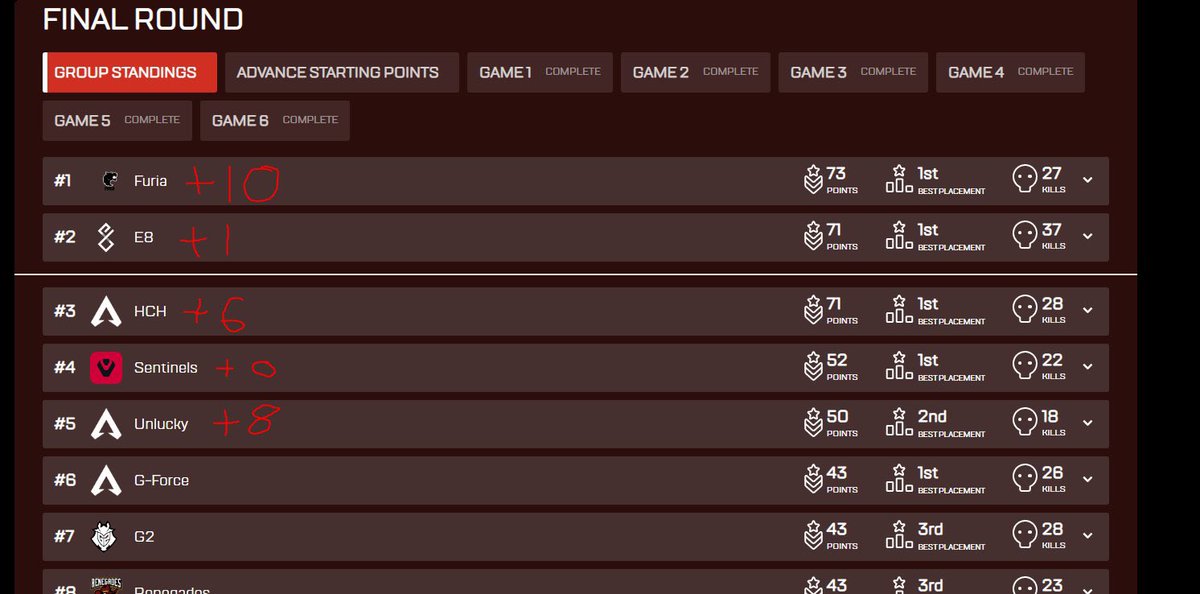Click the points badge icon for Sentinels
Viewport: 1200px width, 594px height.
(x=813, y=366)
